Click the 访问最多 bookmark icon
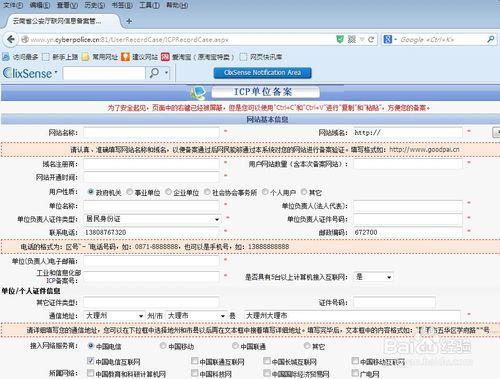Viewport: 500px width, 379px height. [6, 57]
